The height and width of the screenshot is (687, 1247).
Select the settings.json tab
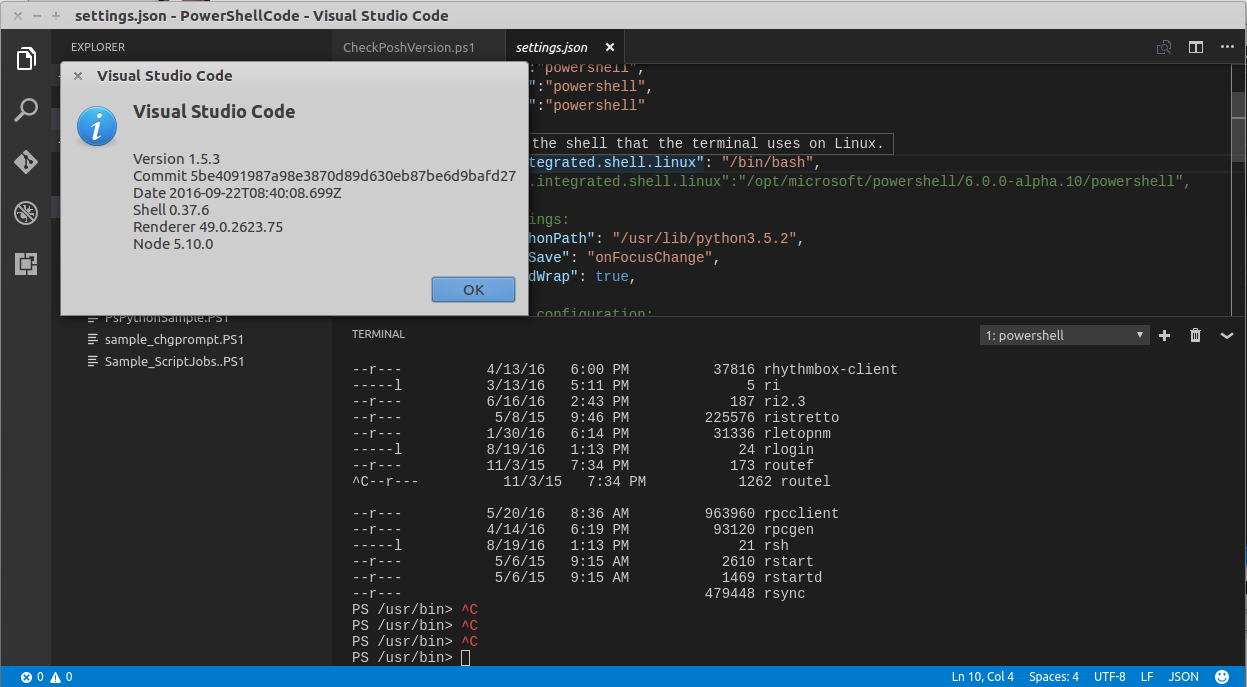pos(552,46)
